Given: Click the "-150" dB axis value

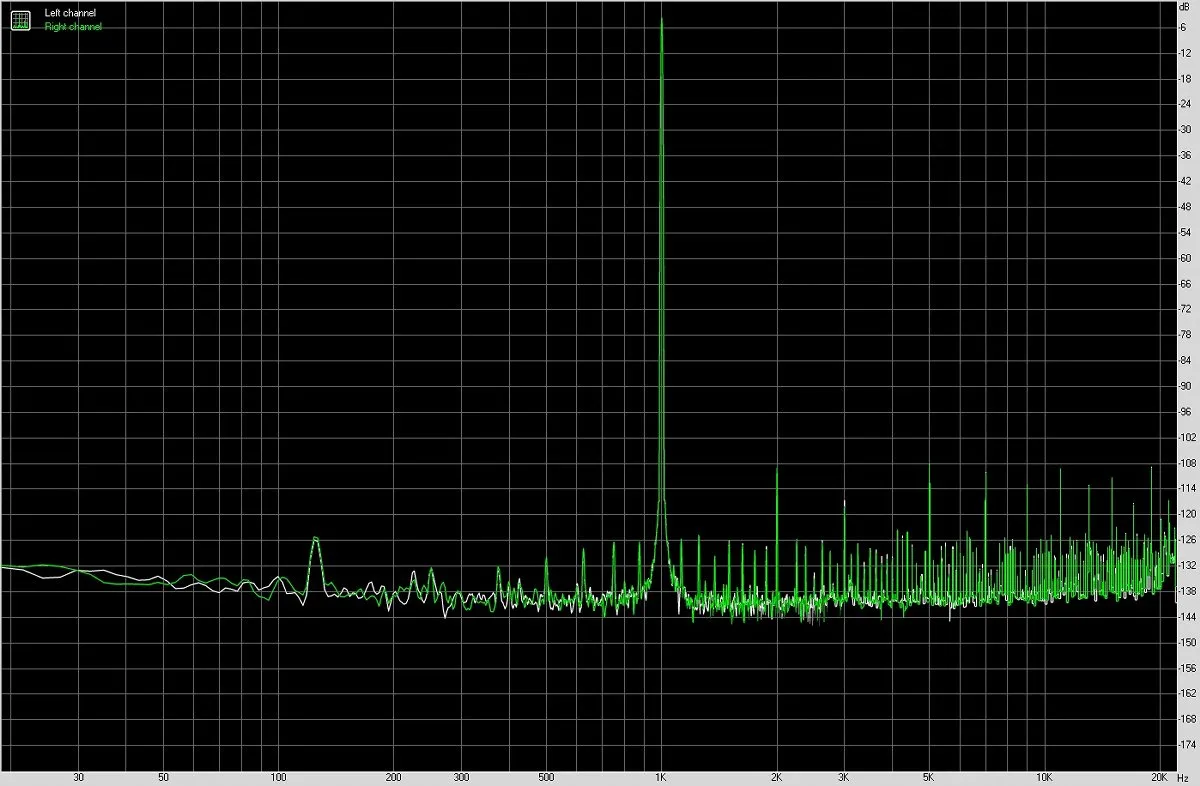Looking at the screenshot, I should tap(1187, 643).
